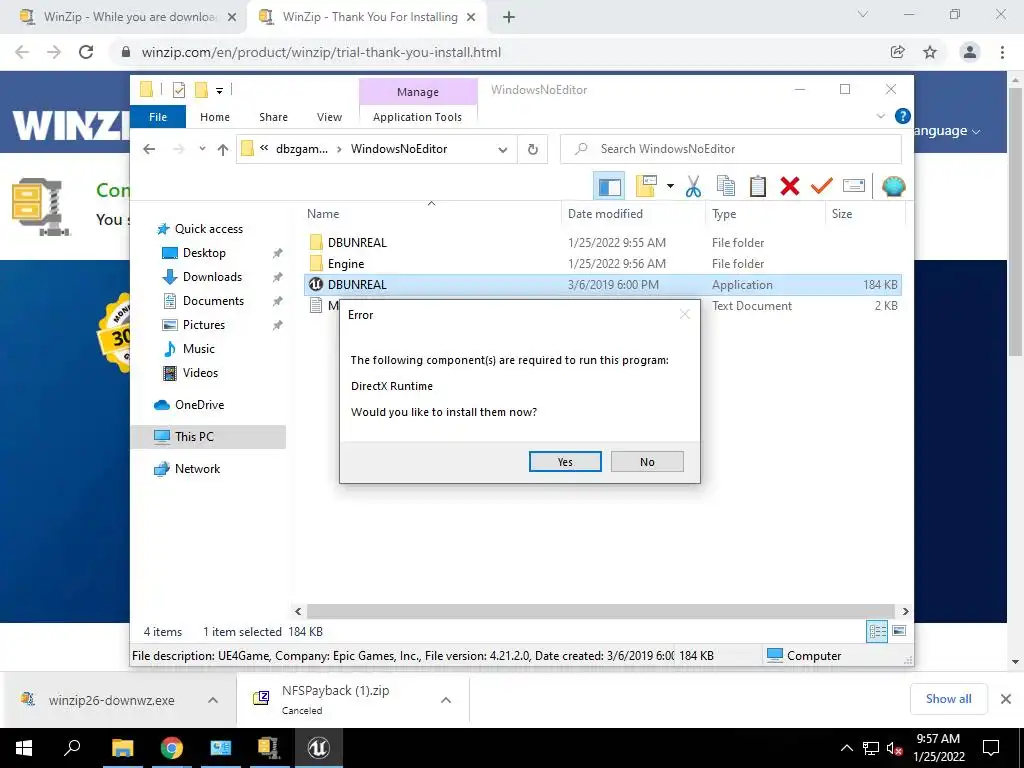Select the Engine folder row
Image resolution: width=1024 pixels, height=768 pixels.
(602, 264)
